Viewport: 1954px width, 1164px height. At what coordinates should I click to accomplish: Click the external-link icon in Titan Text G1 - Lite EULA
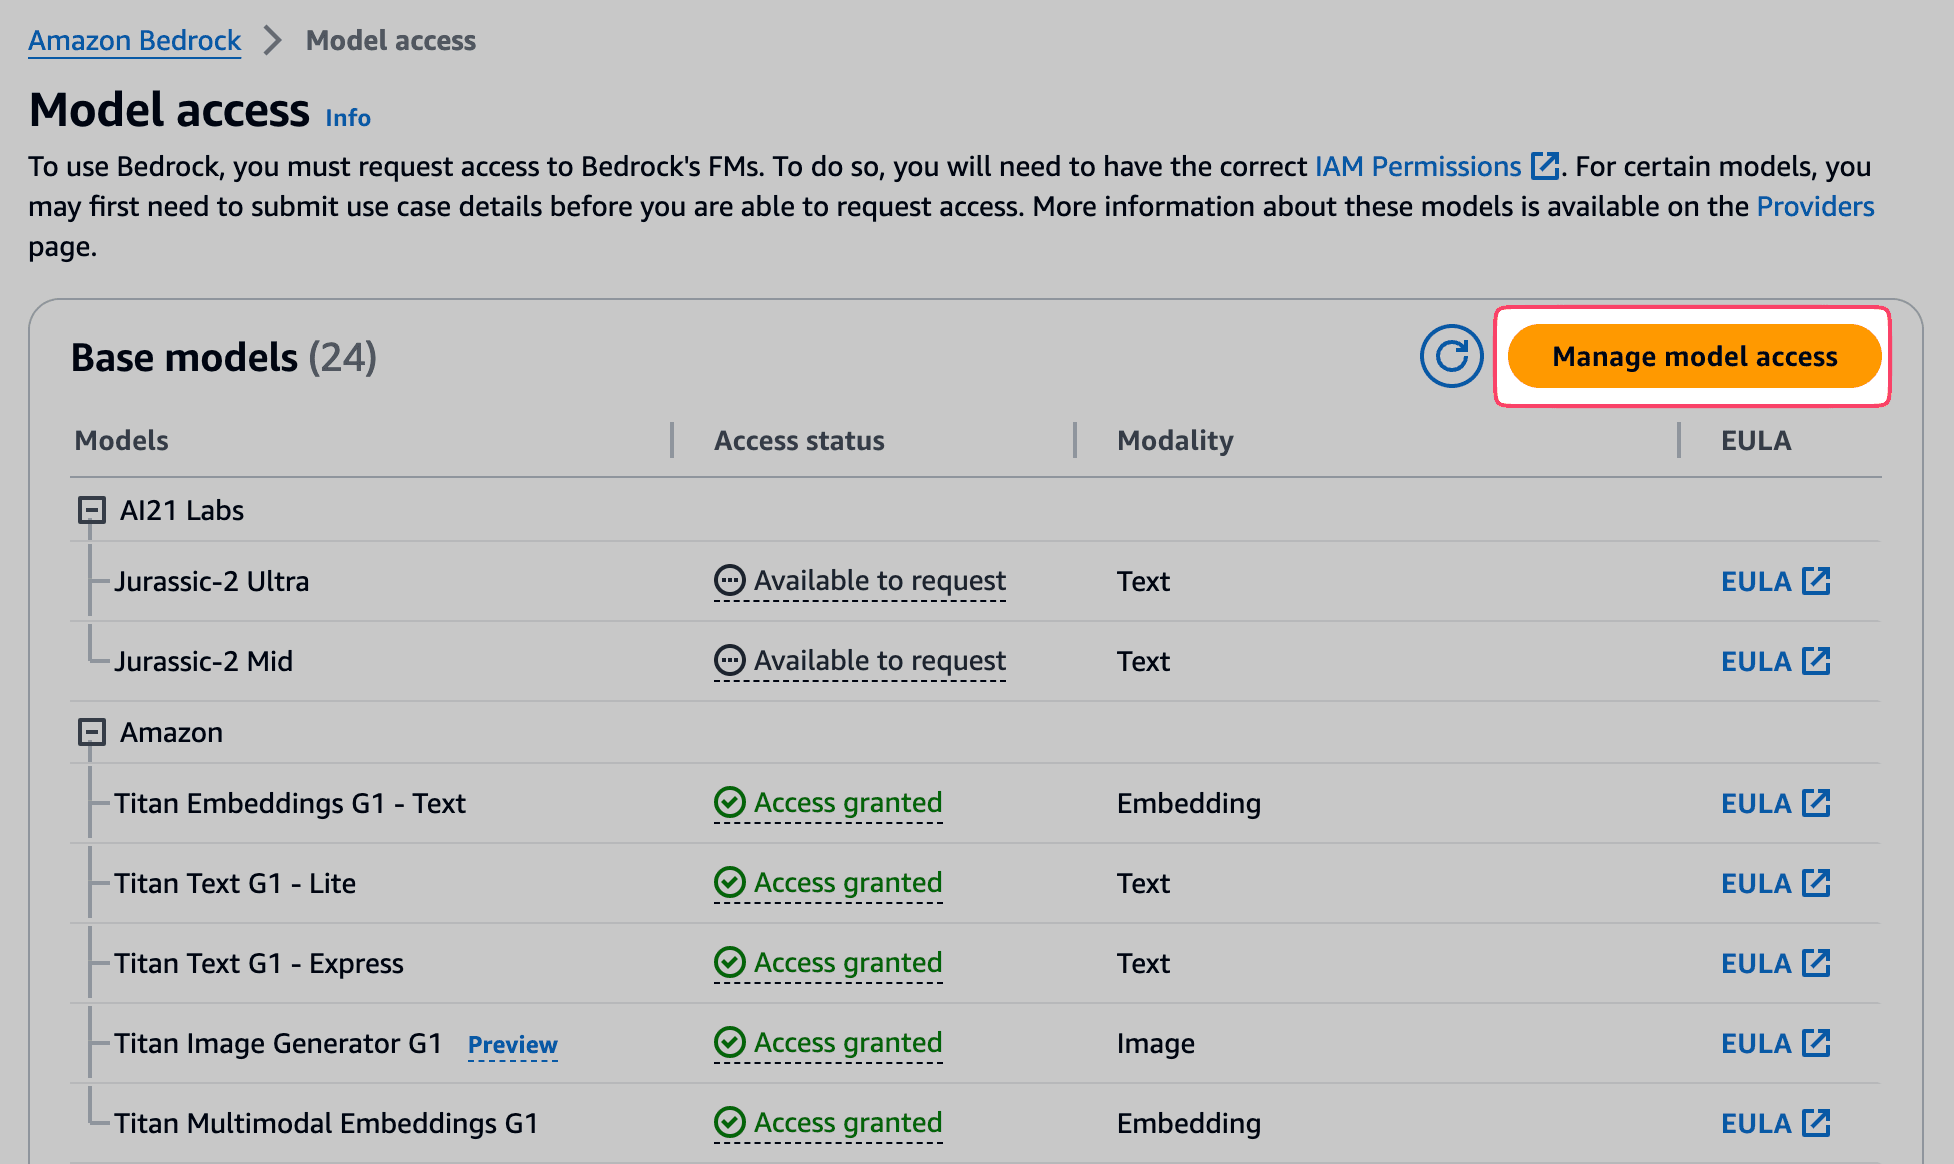click(x=1816, y=883)
